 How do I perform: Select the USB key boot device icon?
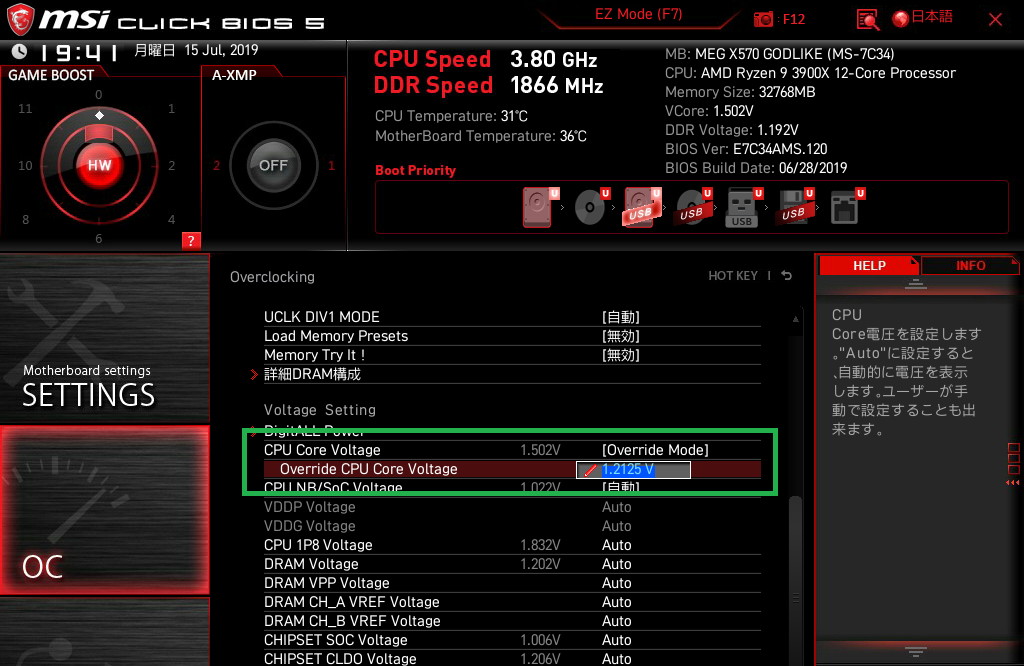743,208
